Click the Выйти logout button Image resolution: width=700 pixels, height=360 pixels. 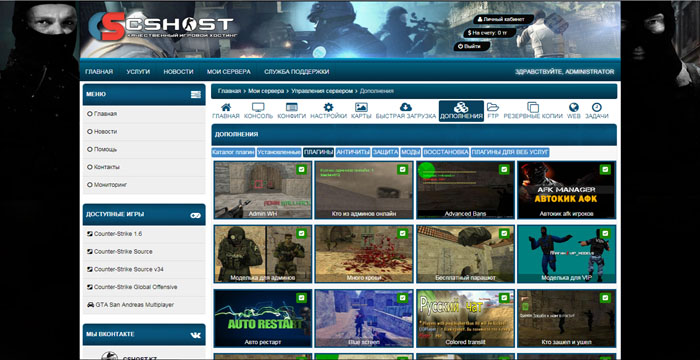(472, 46)
